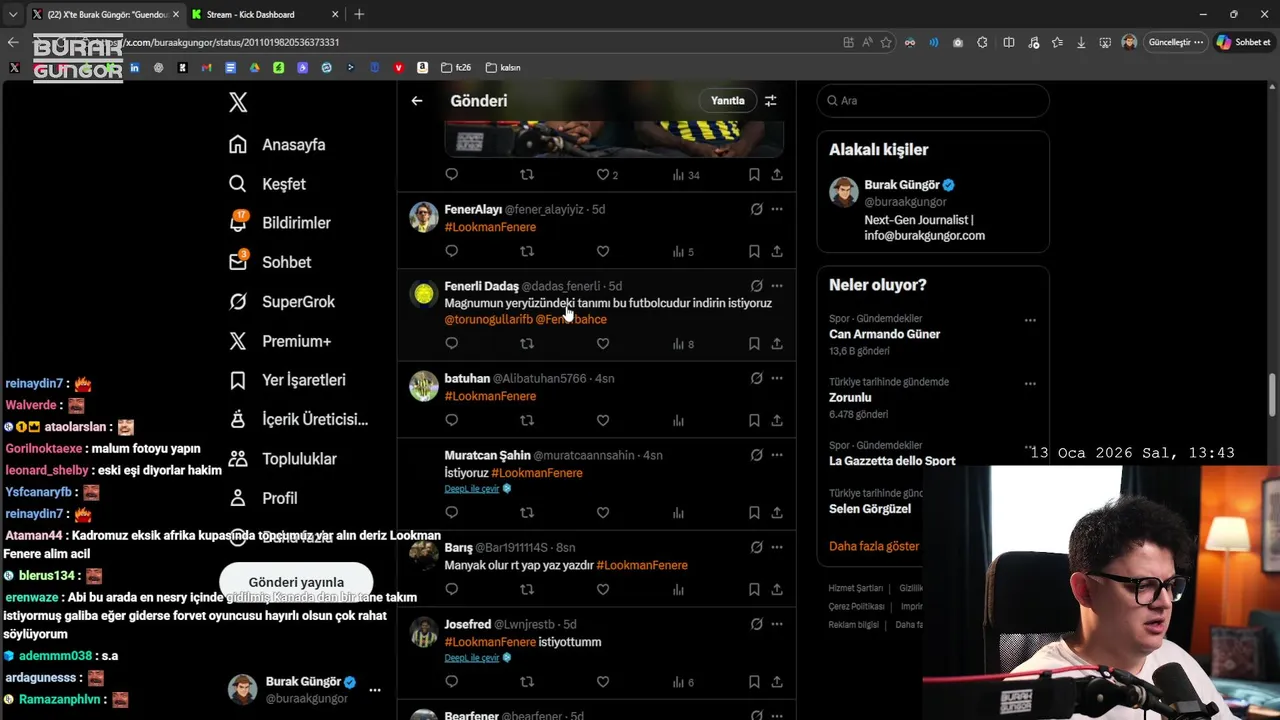The width and height of the screenshot is (1280, 720).
Task: Like FenerAlayı's post
Action: pyautogui.click(x=603, y=251)
